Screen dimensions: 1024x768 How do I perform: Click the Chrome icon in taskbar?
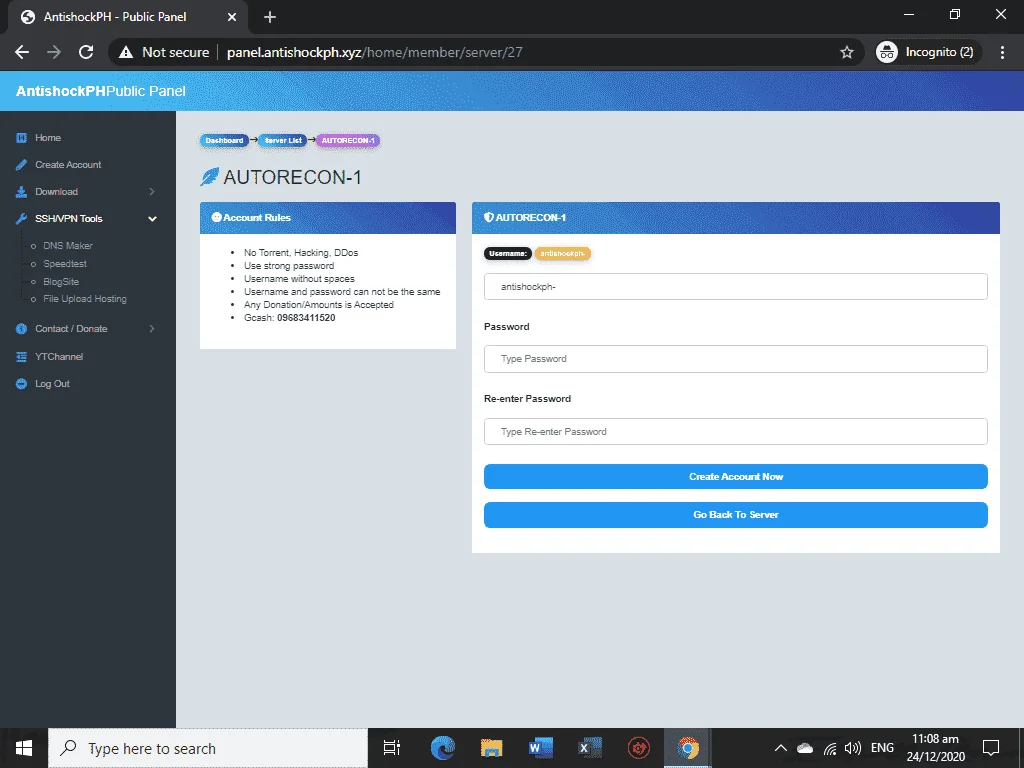pyautogui.click(x=688, y=748)
